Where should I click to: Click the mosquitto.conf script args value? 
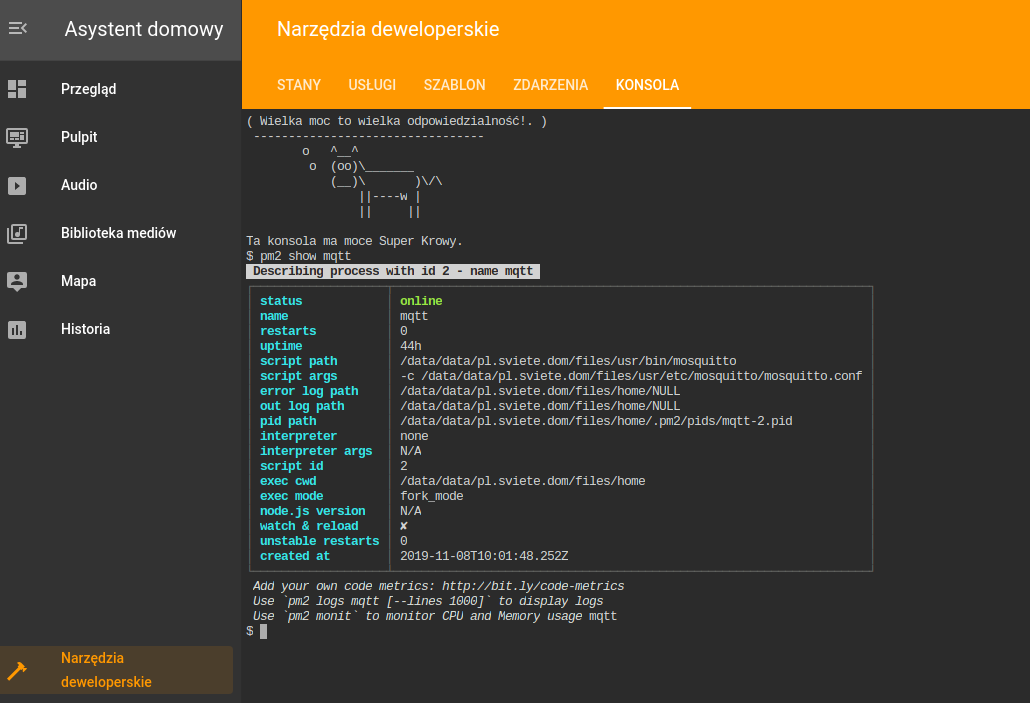coord(631,376)
